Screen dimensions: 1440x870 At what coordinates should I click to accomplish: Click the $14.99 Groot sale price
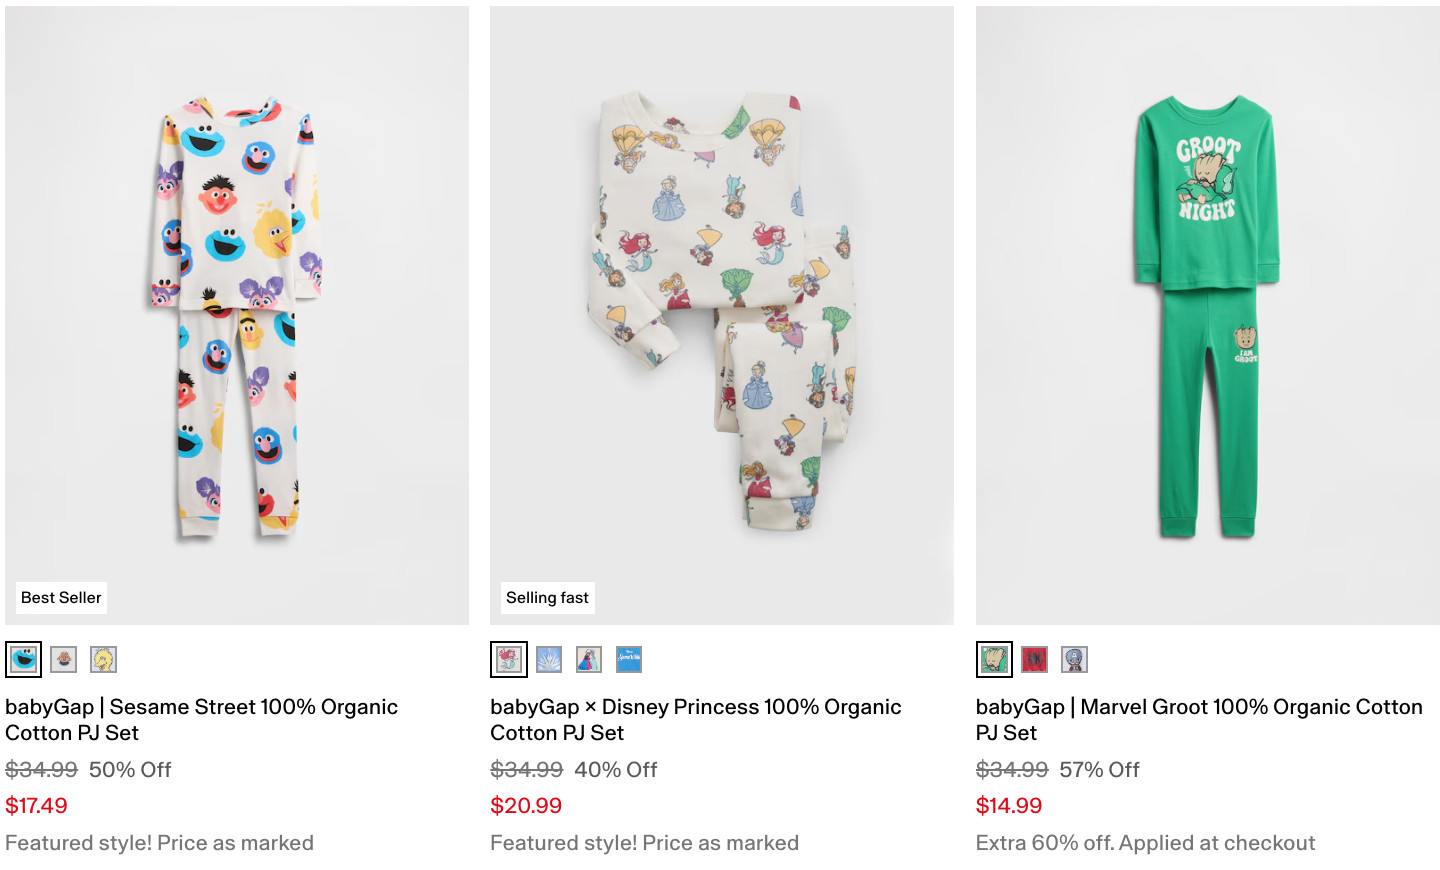pyautogui.click(x=1008, y=806)
